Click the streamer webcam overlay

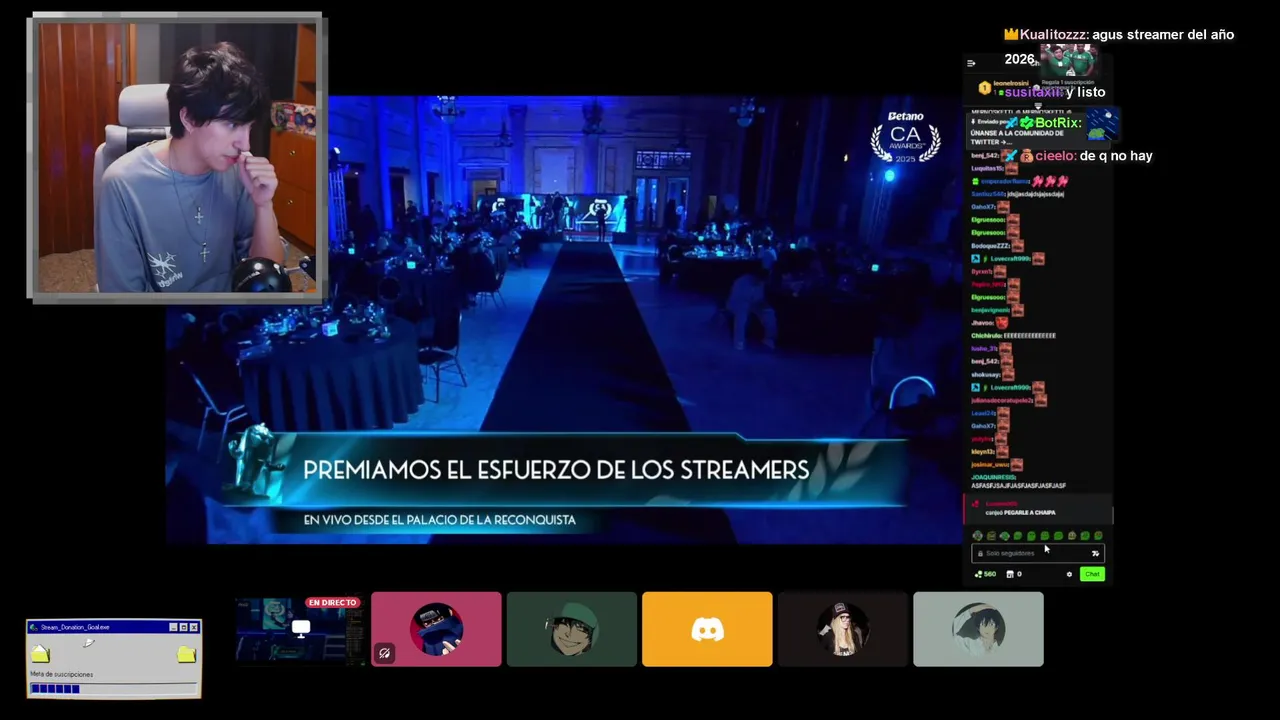pos(176,157)
